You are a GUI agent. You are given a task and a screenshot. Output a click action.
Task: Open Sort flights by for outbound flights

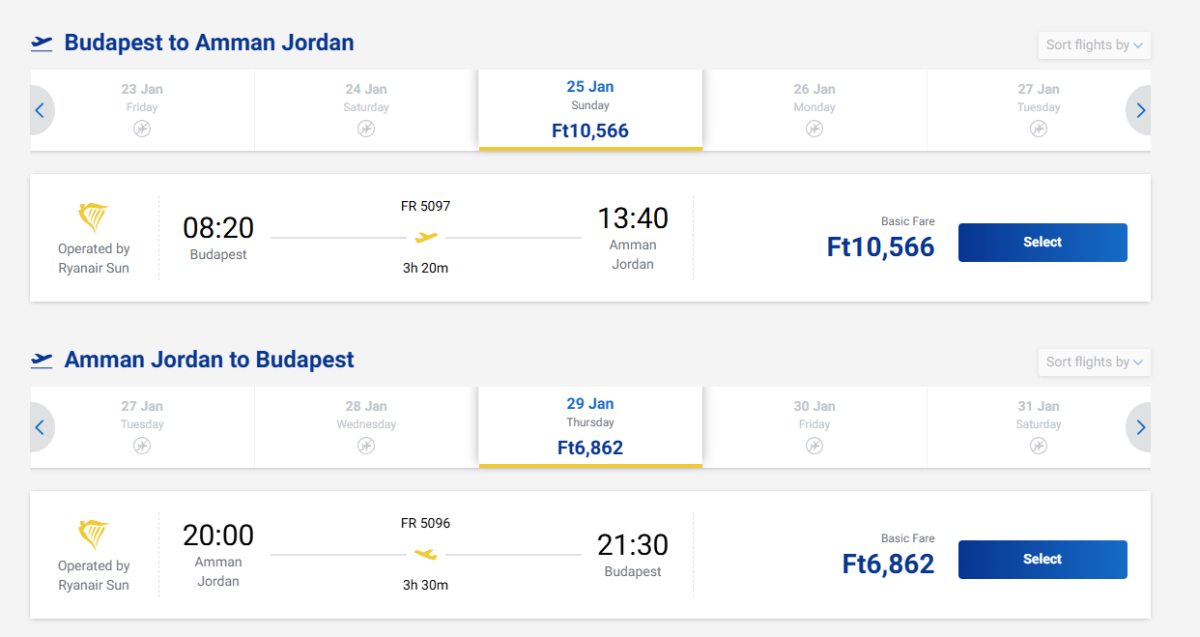pos(1094,45)
